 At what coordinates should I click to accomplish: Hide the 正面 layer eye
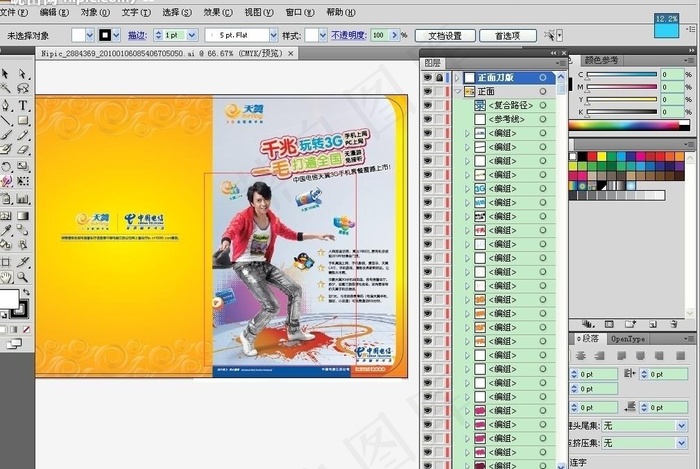428,91
